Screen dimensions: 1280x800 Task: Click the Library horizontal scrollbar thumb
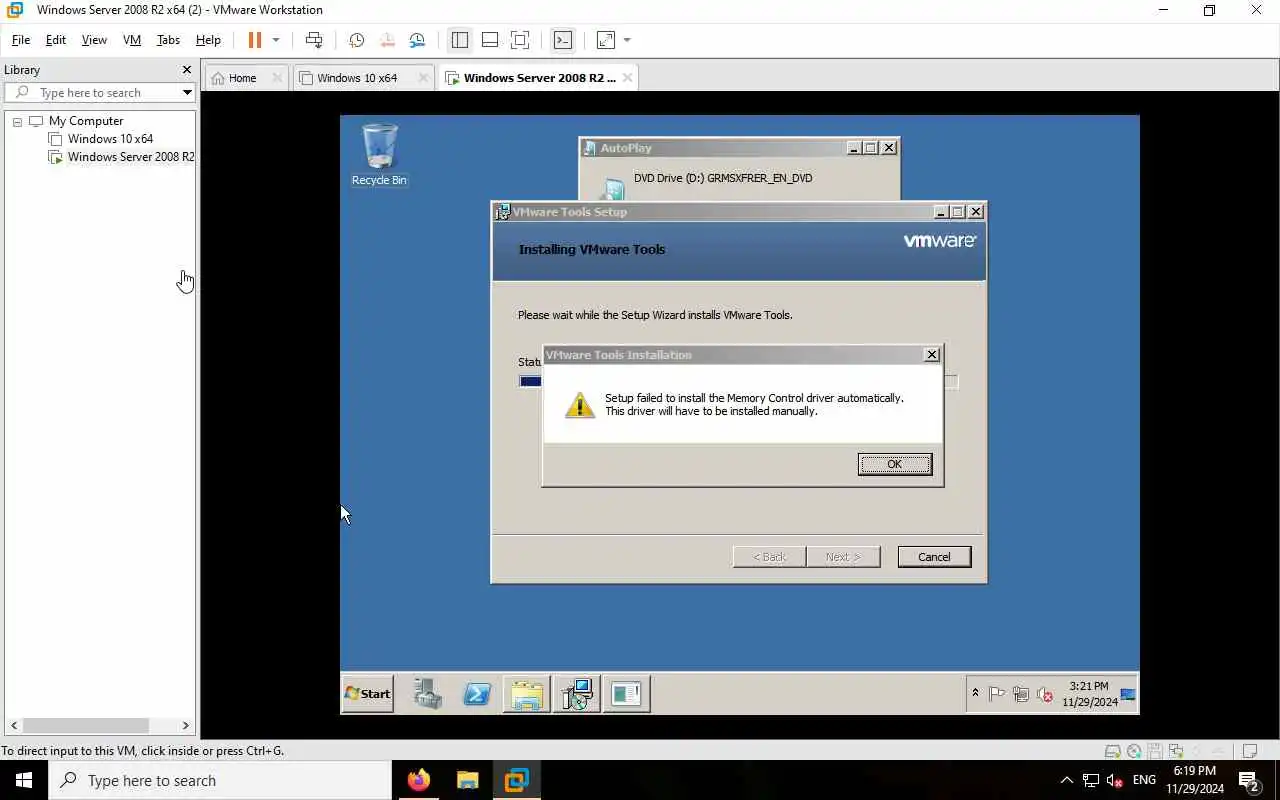coord(86,725)
